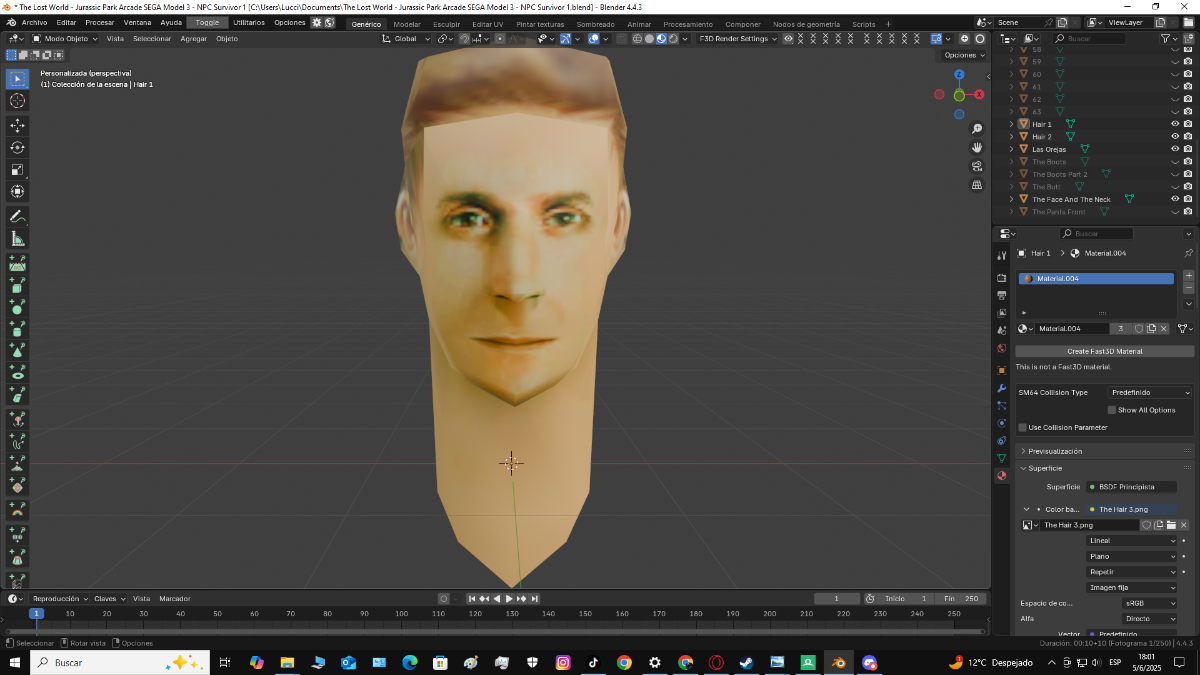Open F3D Render Settings
The width and height of the screenshot is (1200, 675).
click(x=737, y=39)
